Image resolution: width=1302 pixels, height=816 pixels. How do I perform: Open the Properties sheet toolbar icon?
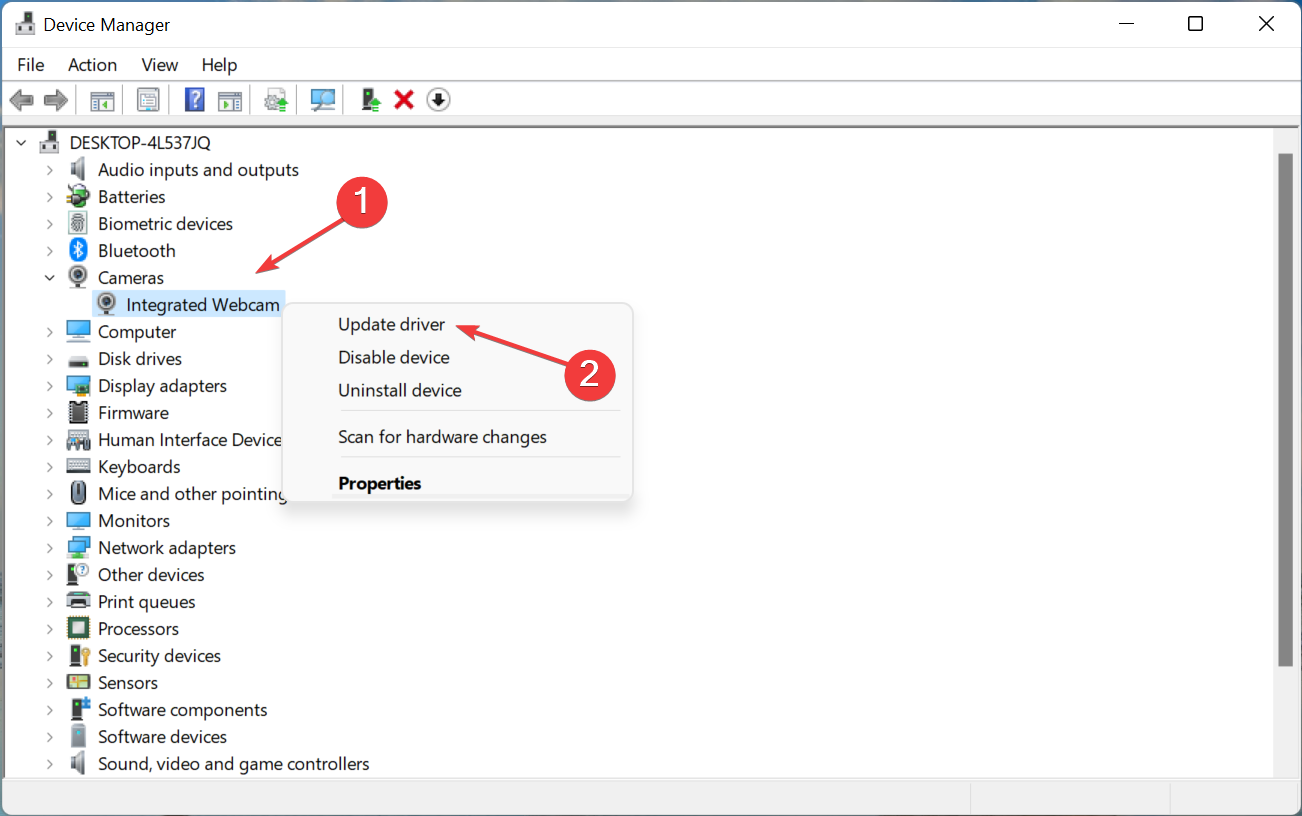pyautogui.click(x=148, y=100)
